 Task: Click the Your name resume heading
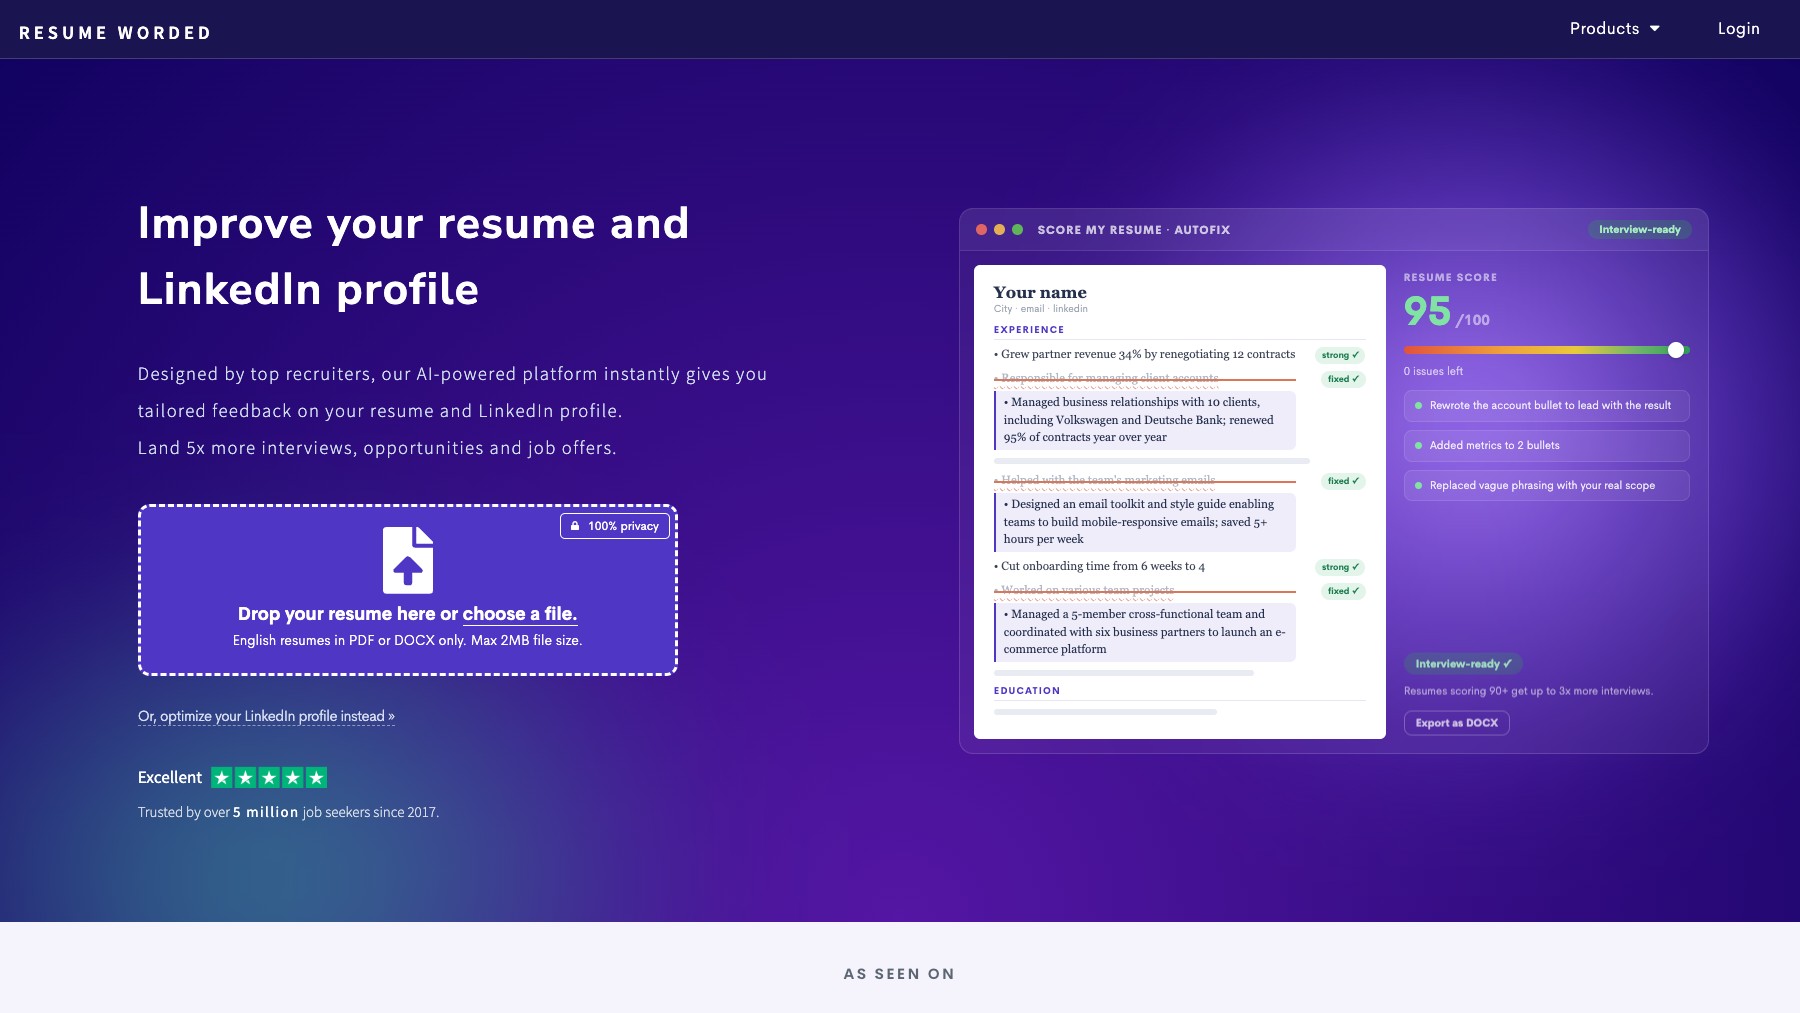click(x=1040, y=292)
